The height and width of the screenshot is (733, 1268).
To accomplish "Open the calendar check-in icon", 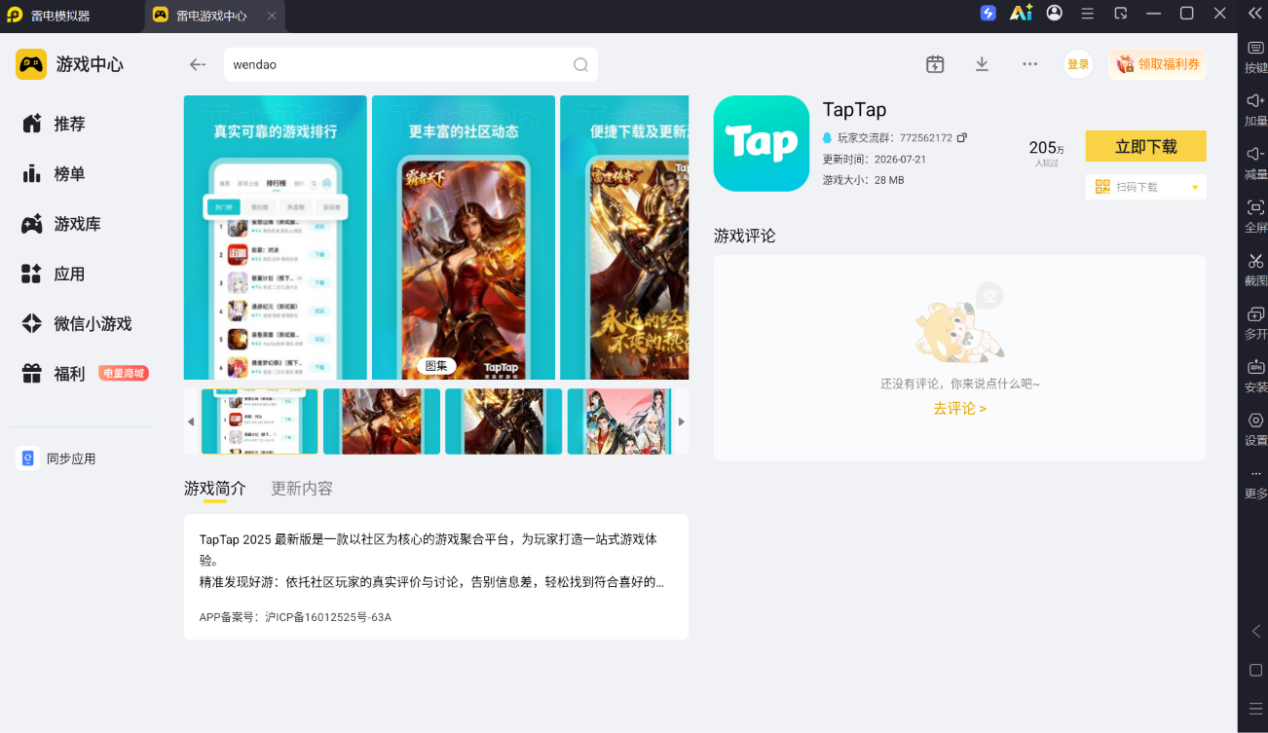I will (935, 64).
